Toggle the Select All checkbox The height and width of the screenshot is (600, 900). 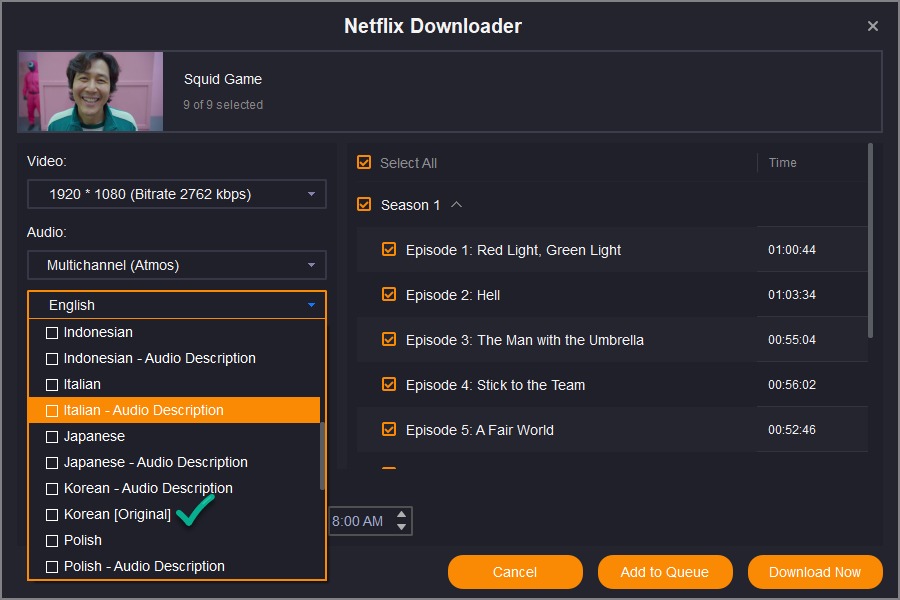[x=364, y=162]
